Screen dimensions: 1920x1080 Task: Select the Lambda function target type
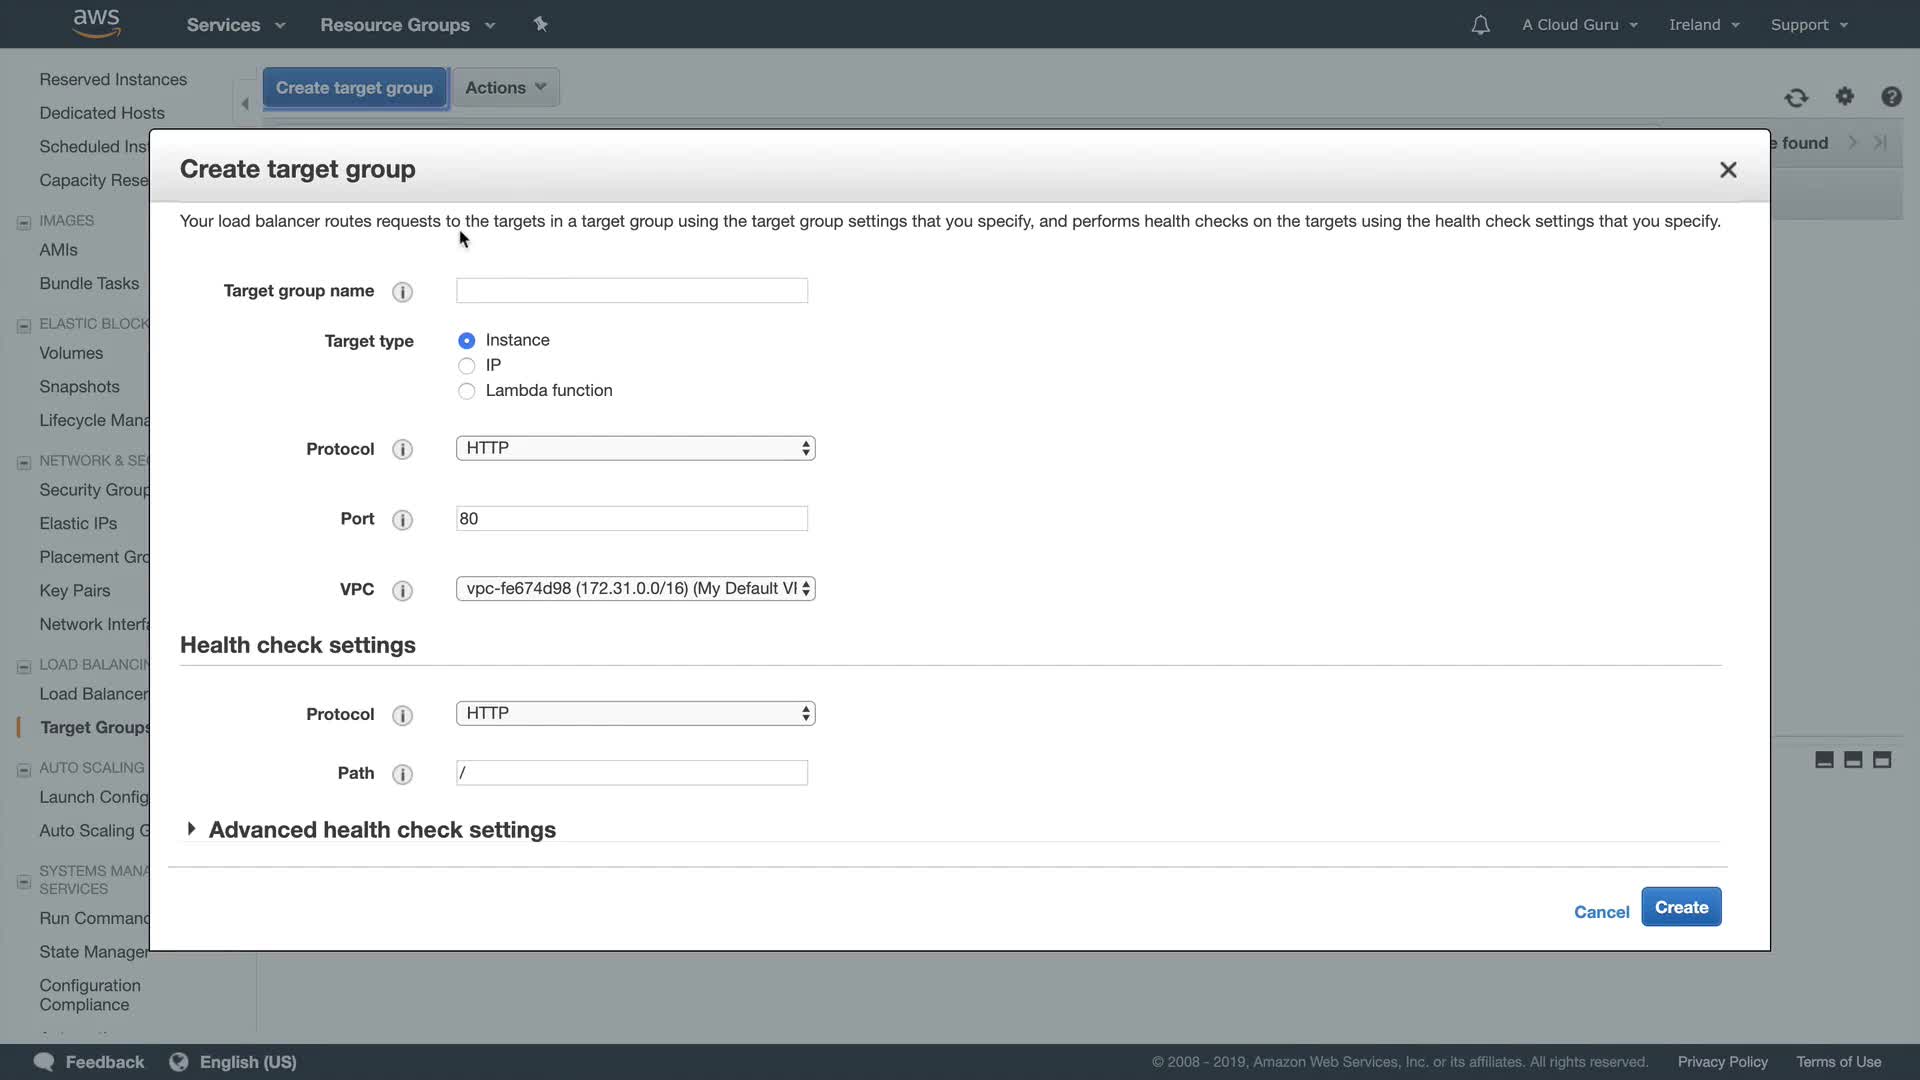pyautogui.click(x=466, y=391)
